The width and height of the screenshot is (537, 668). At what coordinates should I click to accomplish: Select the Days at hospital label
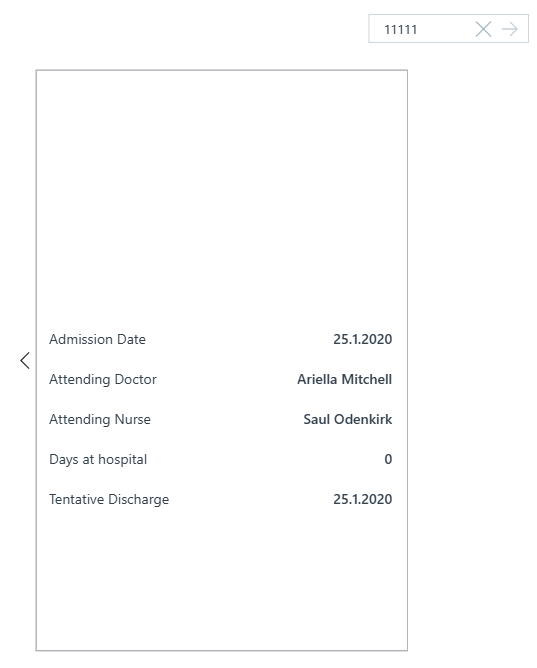(x=98, y=459)
